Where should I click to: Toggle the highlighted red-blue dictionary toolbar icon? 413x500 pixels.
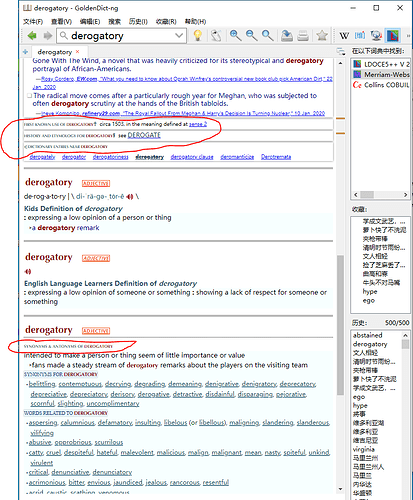pyautogui.click(x=393, y=35)
